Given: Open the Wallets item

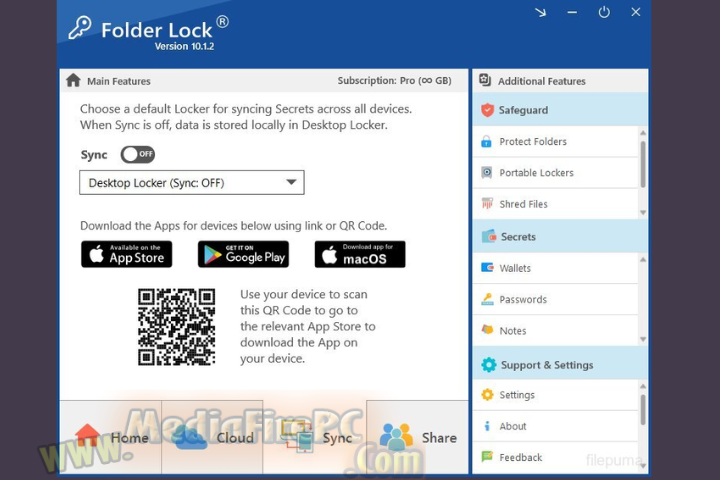Looking at the screenshot, I should pos(556,268).
